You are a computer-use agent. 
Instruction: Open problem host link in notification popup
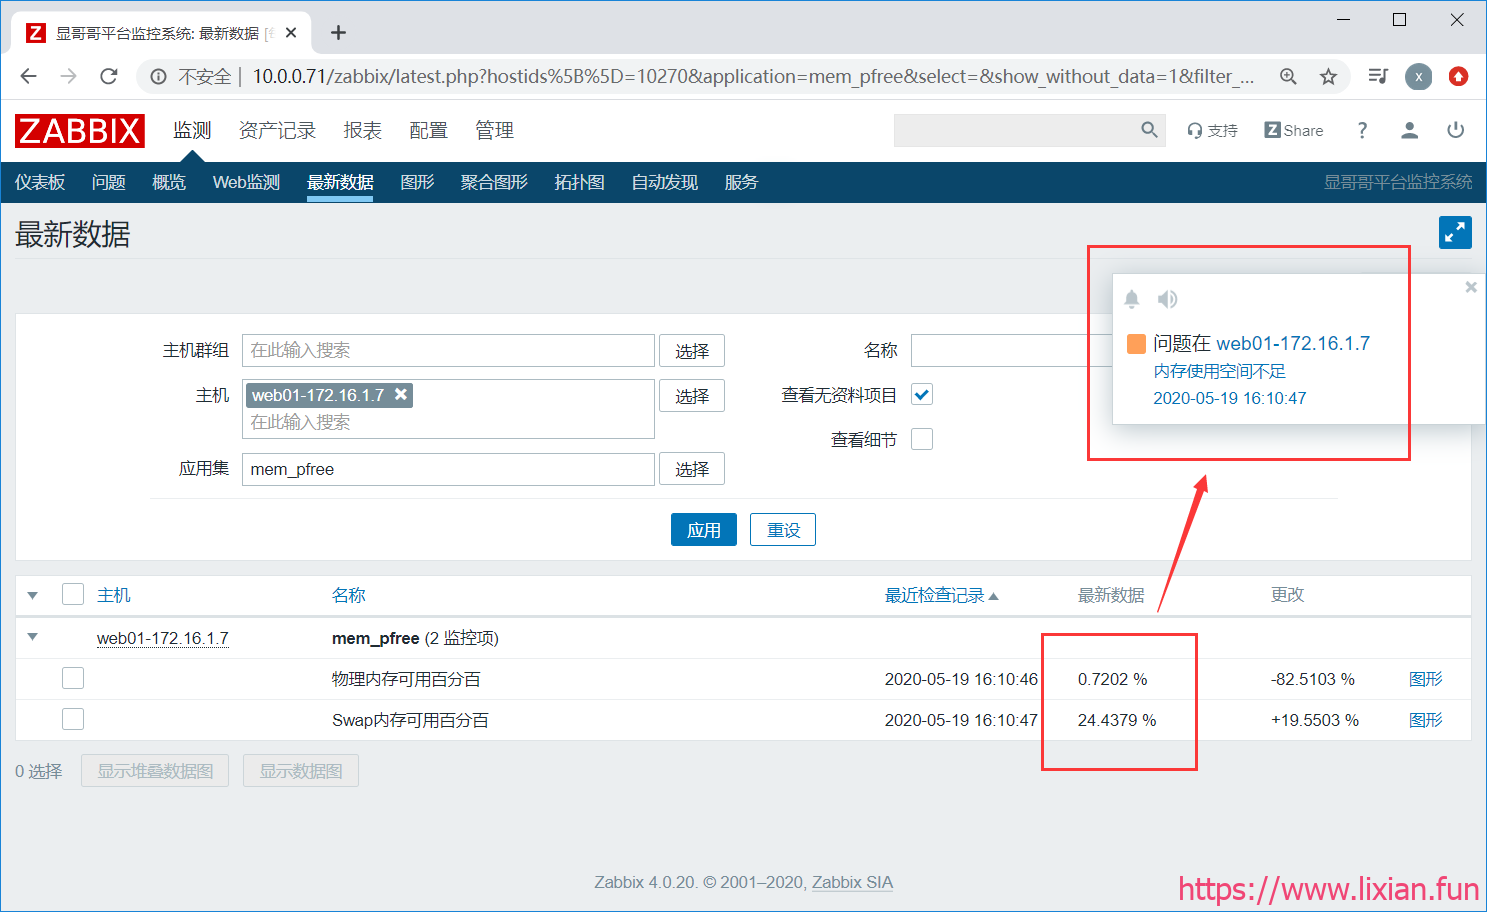coord(1293,343)
